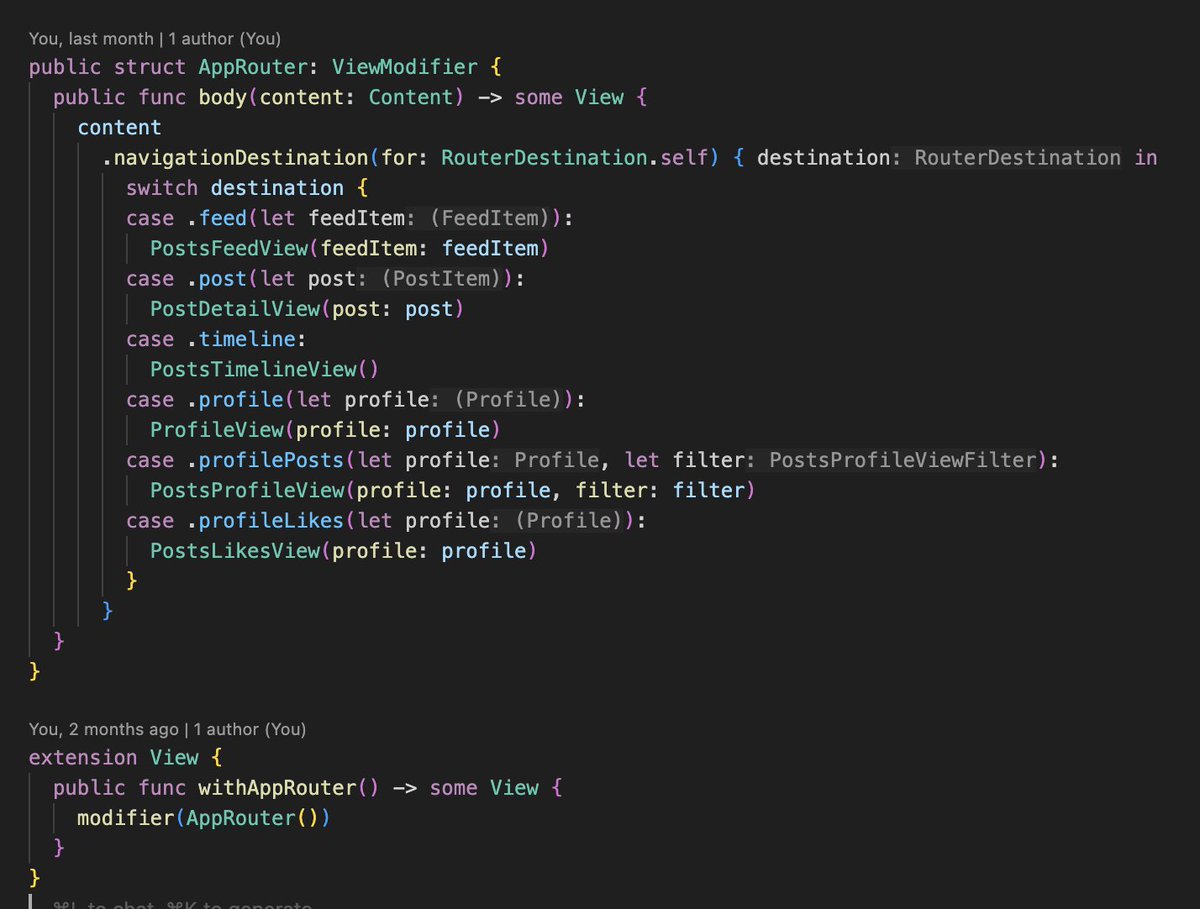Click the withAppRouter function name
Image resolution: width=1200 pixels, height=909 pixels.
tap(277, 788)
